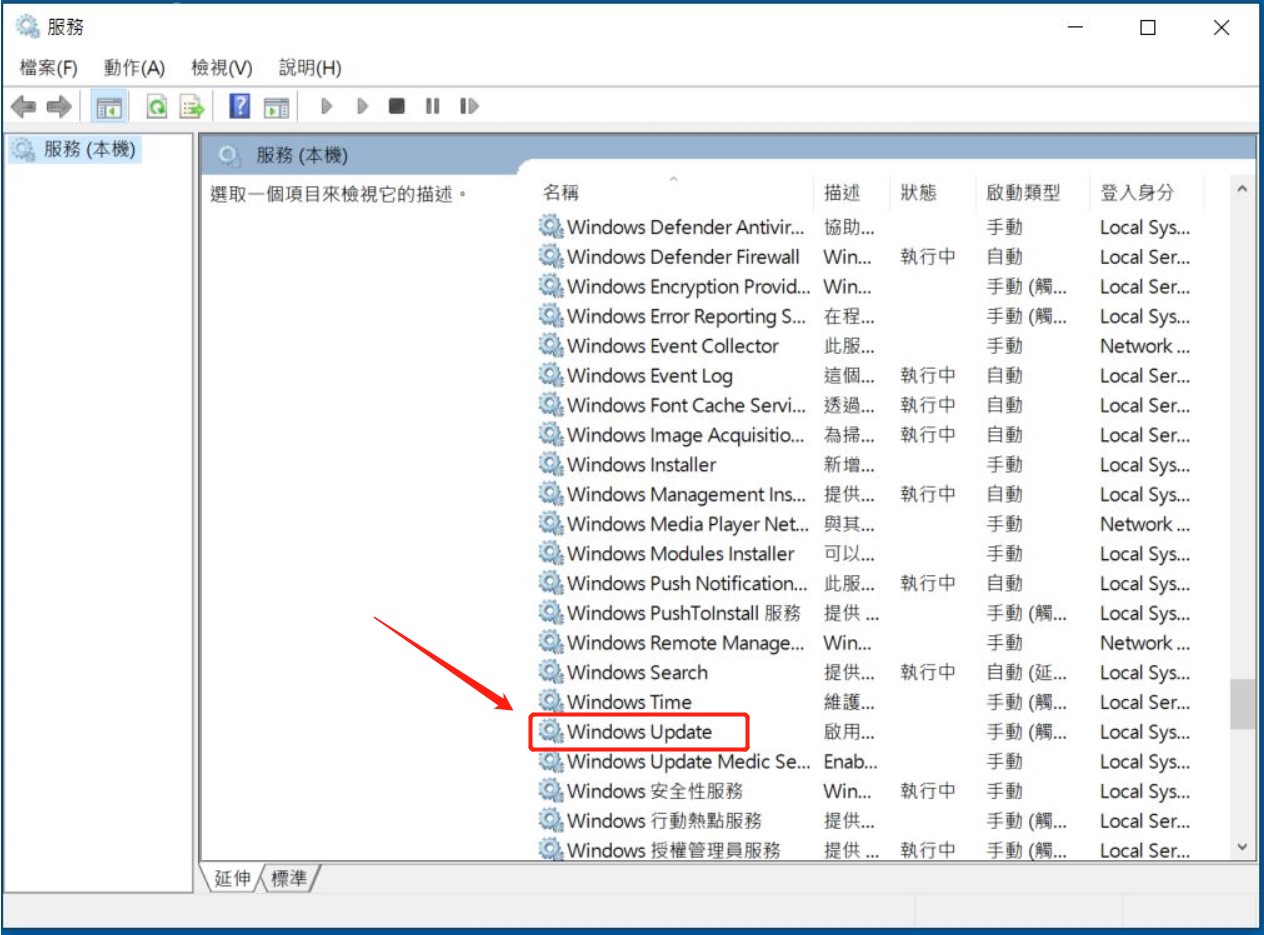Viewport: 1264px width, 935px height.
Task: Click the gear icon beside Windows Push Notification...
Action: click(551, 583)
